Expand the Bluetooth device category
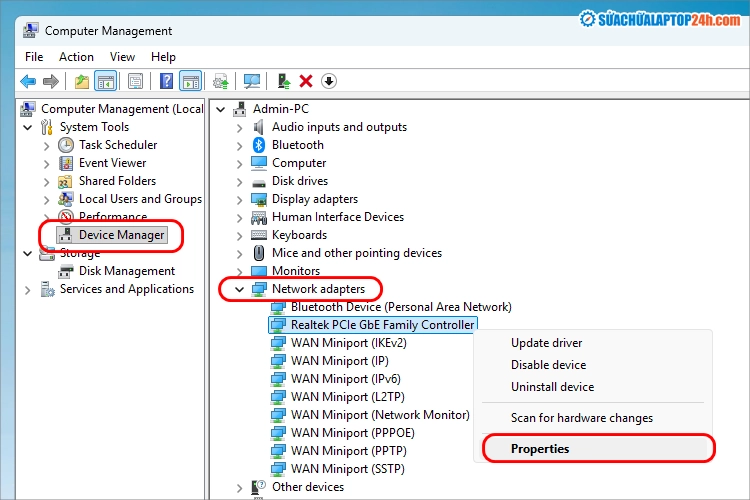The width and height of the screenshot is (750, 500). [x=239, y=145]
